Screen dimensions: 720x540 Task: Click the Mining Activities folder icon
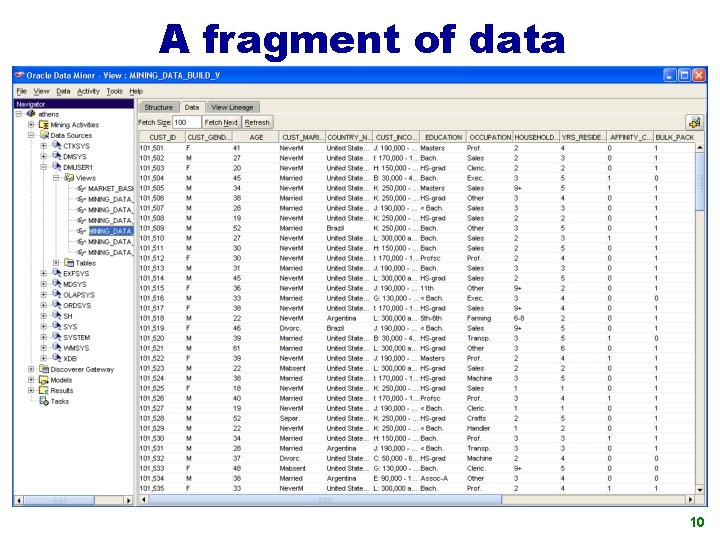click(x=44, y=124)
